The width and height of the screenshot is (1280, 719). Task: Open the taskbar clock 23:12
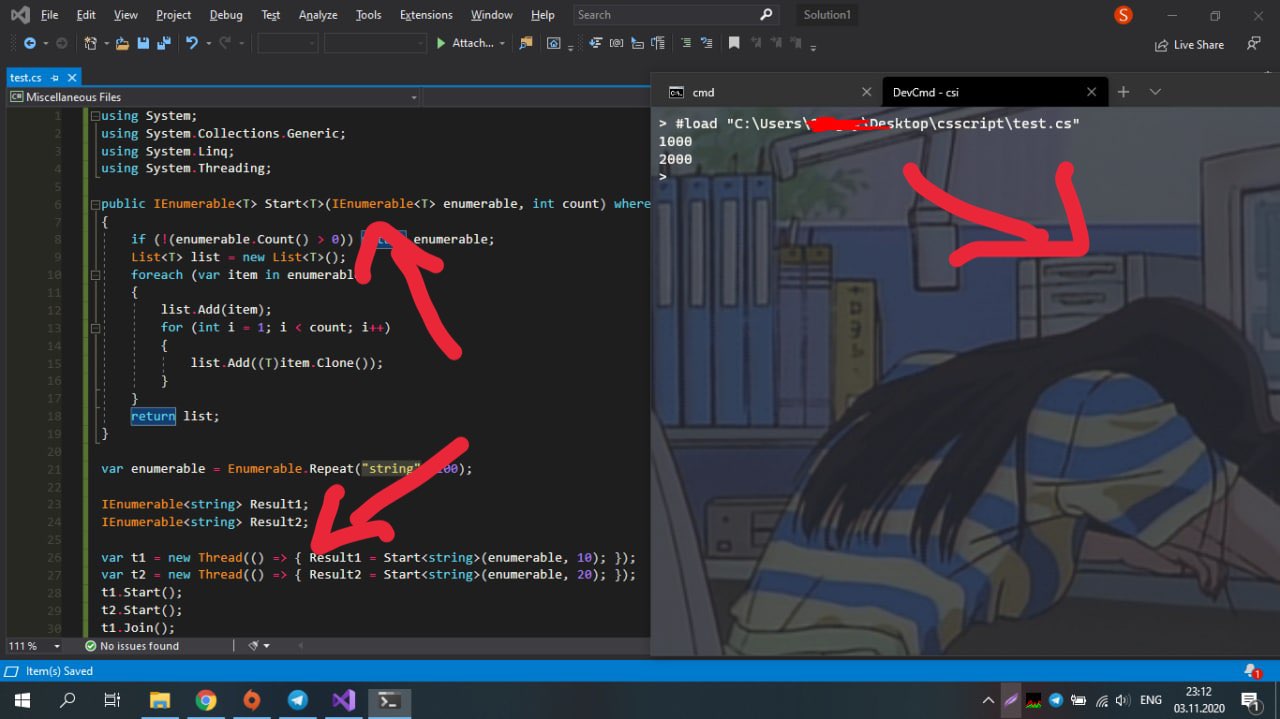(x=1200, y=700)
